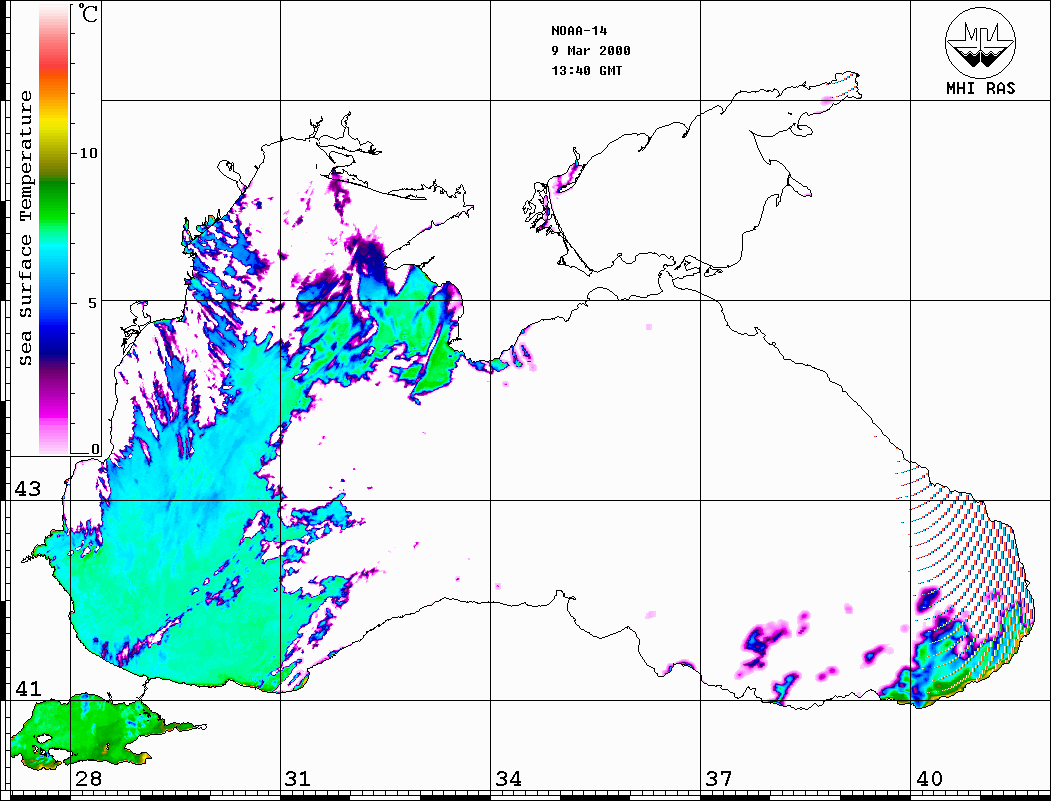Click longitude label '28'
Image resolution: width=1051 pixels, height=801 pixels.
click(x=88, y=779)
